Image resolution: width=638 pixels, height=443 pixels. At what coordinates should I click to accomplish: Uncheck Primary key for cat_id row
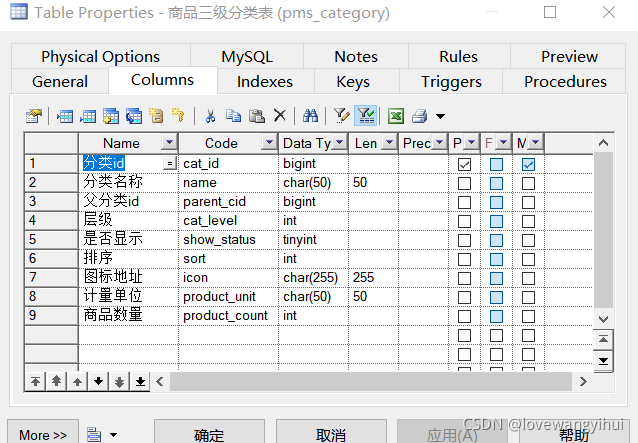[x=464, y=164]
